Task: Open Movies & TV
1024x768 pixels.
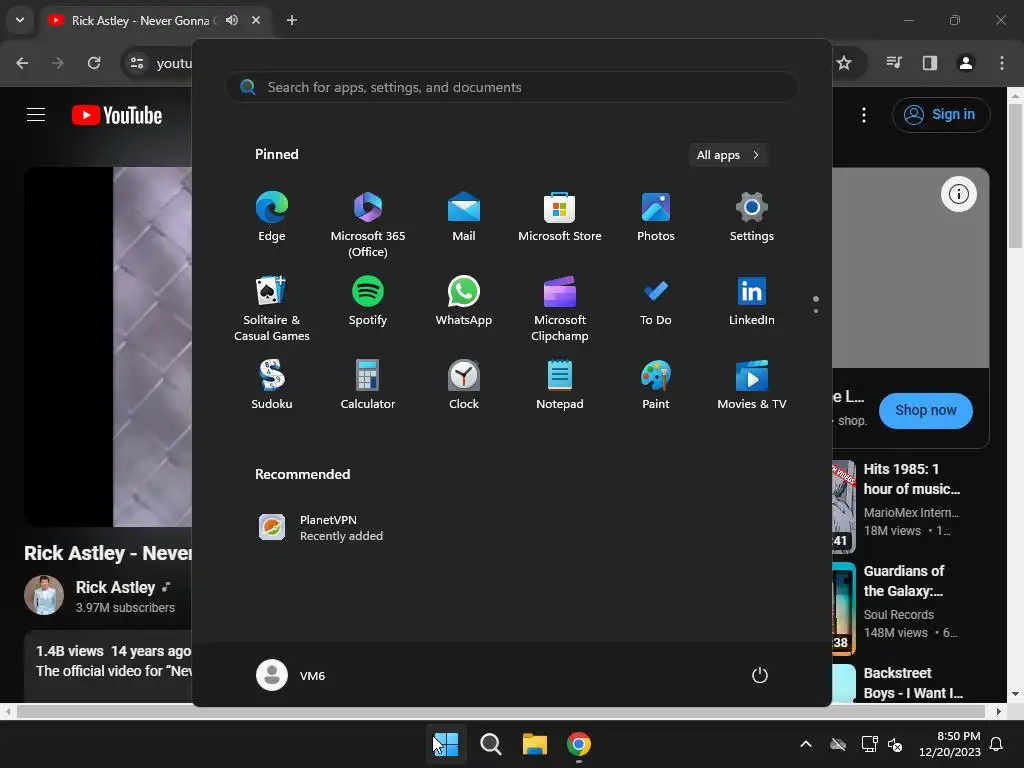Action: point(752,385)
